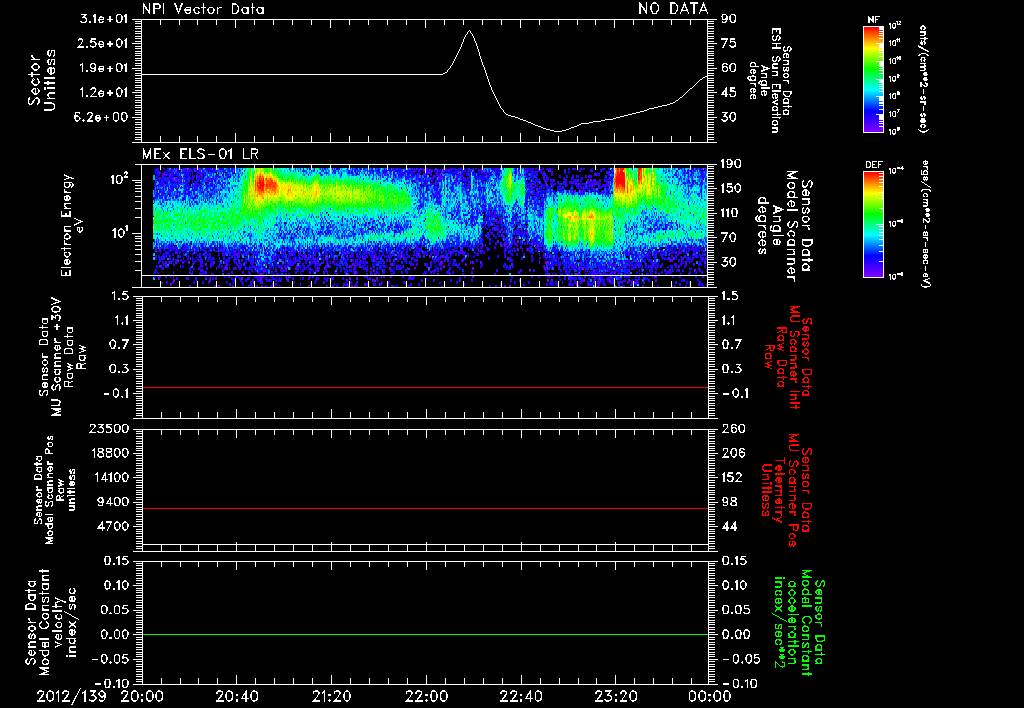
Task: Click the red line in MU Scanner +30V panel
Action: pyautogui.click(x=425, y=387)
